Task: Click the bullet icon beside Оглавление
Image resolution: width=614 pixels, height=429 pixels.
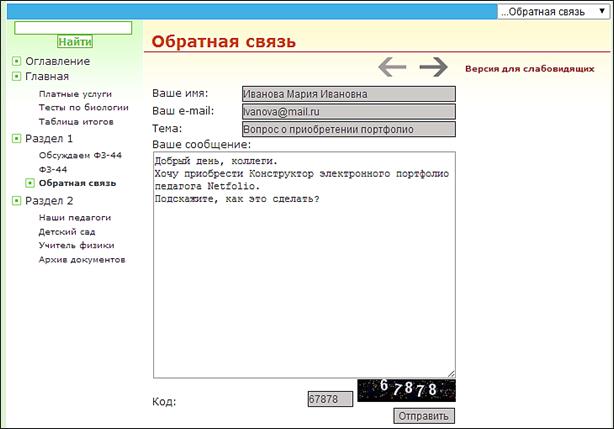Action: pyautogui.click(x=16, y=62)
